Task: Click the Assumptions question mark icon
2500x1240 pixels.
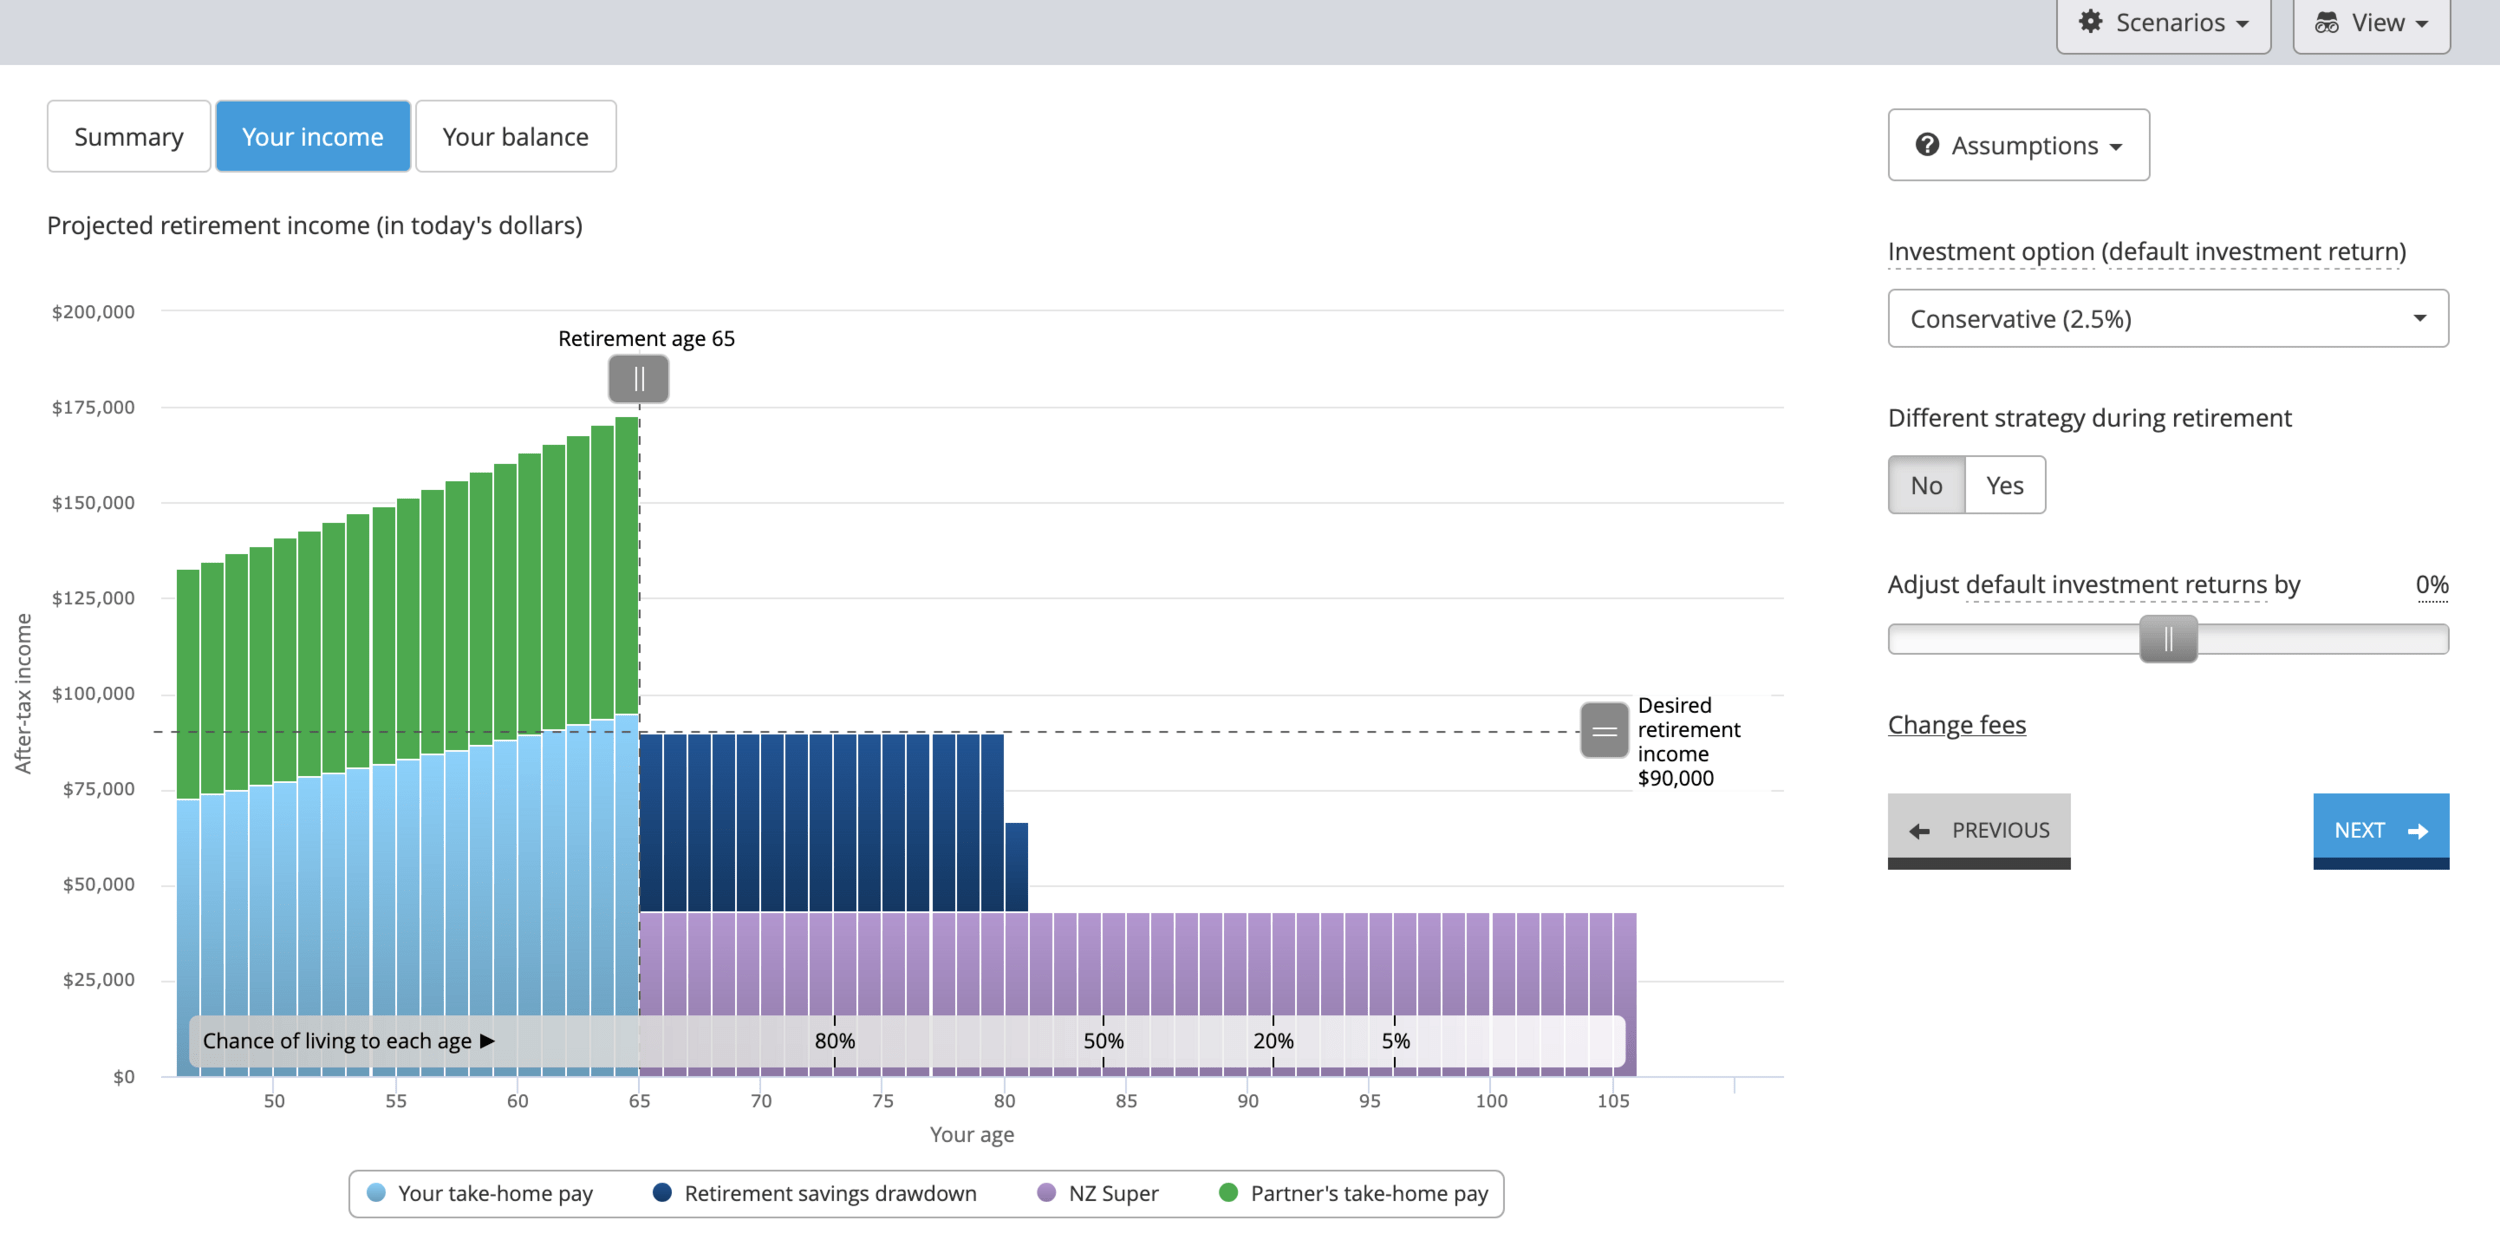Action: pyautogui.click(x=1927, y=145)
